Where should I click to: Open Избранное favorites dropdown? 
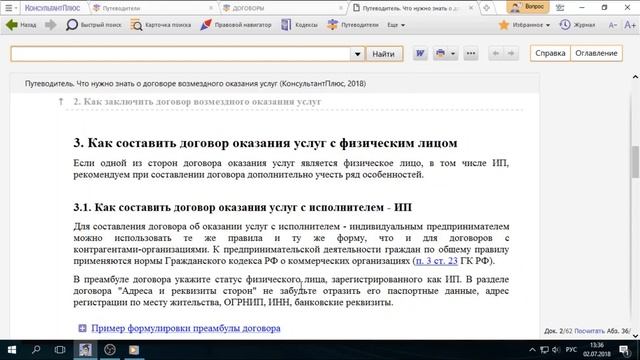pyautogui.click(x=524, y=25)
